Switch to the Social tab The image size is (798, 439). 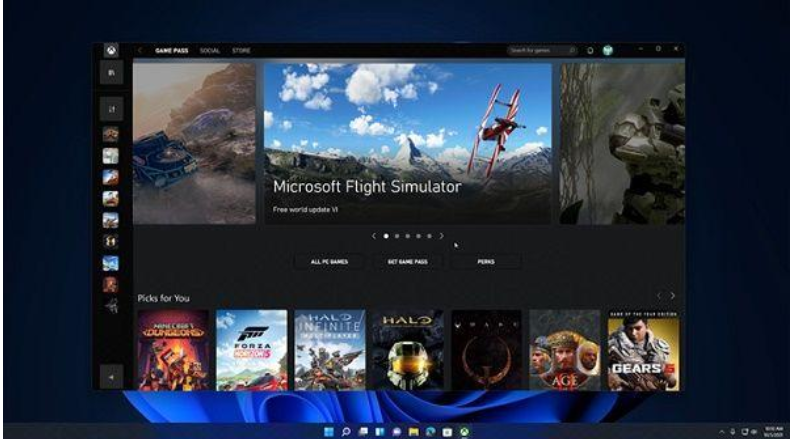pos(209,50)
